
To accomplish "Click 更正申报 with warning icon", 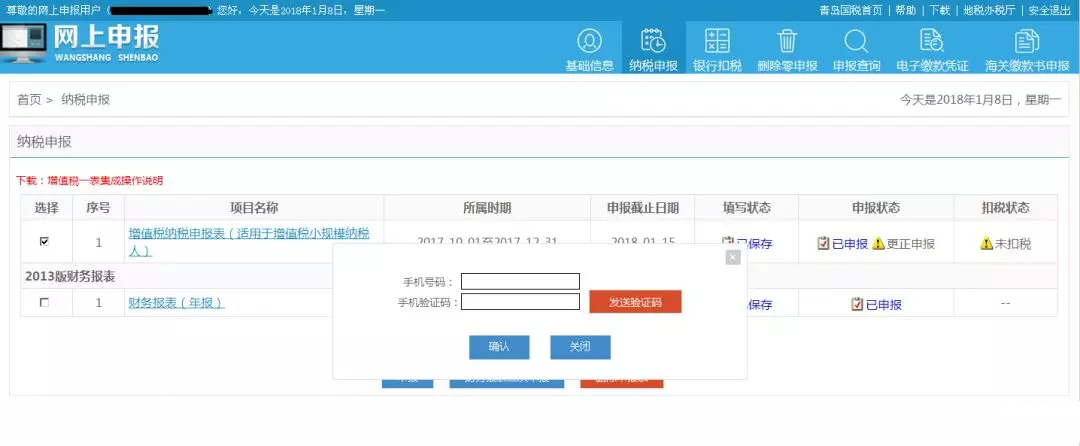I will 903,244.
